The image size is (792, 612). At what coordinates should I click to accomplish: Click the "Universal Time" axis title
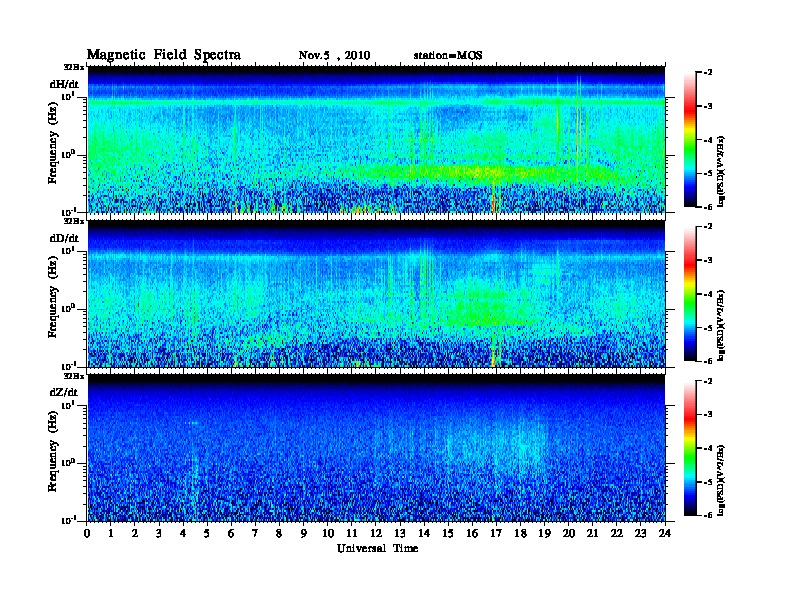[377, 548]
